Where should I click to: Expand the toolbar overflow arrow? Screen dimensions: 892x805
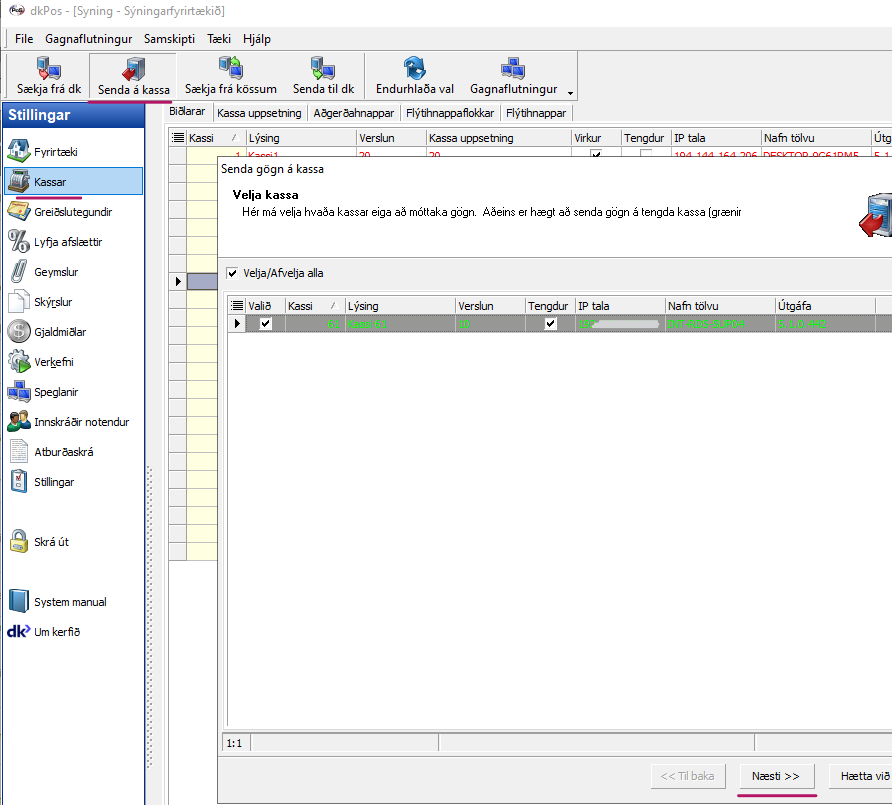pyautogui.click(x=570, y=93)
